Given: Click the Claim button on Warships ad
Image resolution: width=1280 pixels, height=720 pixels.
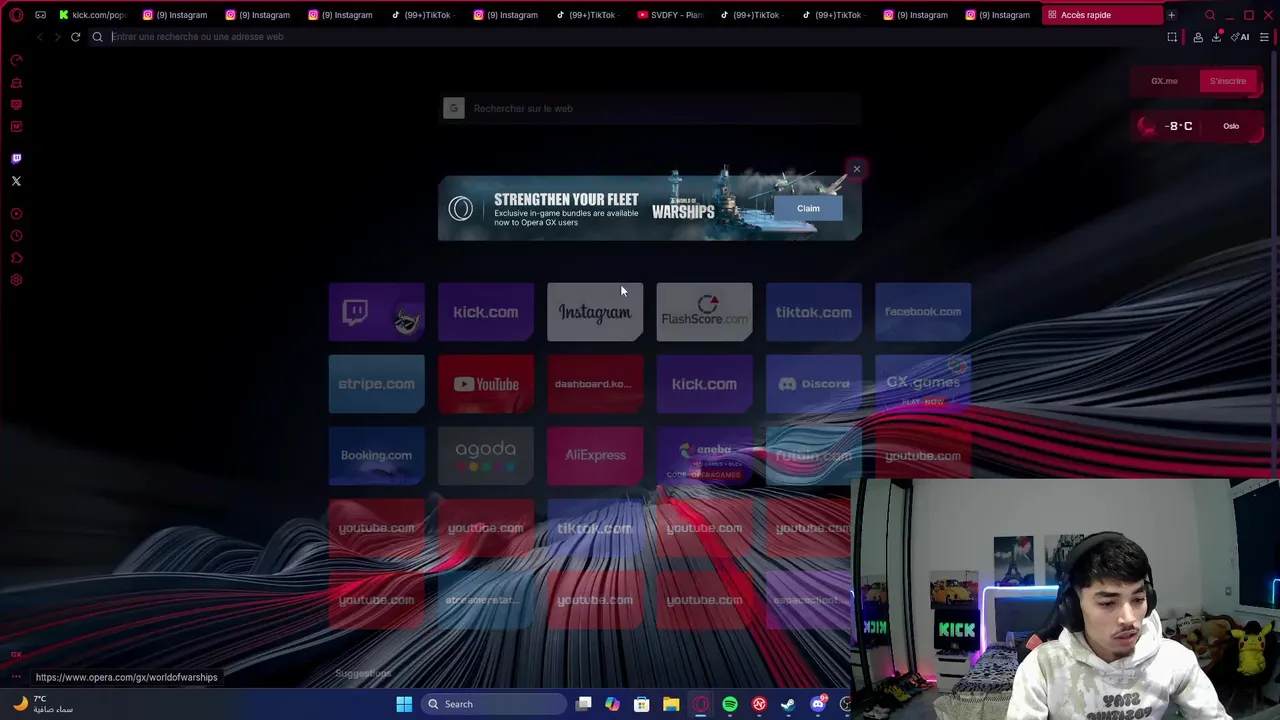Looking at the screenshot, I should coord(808,208).
